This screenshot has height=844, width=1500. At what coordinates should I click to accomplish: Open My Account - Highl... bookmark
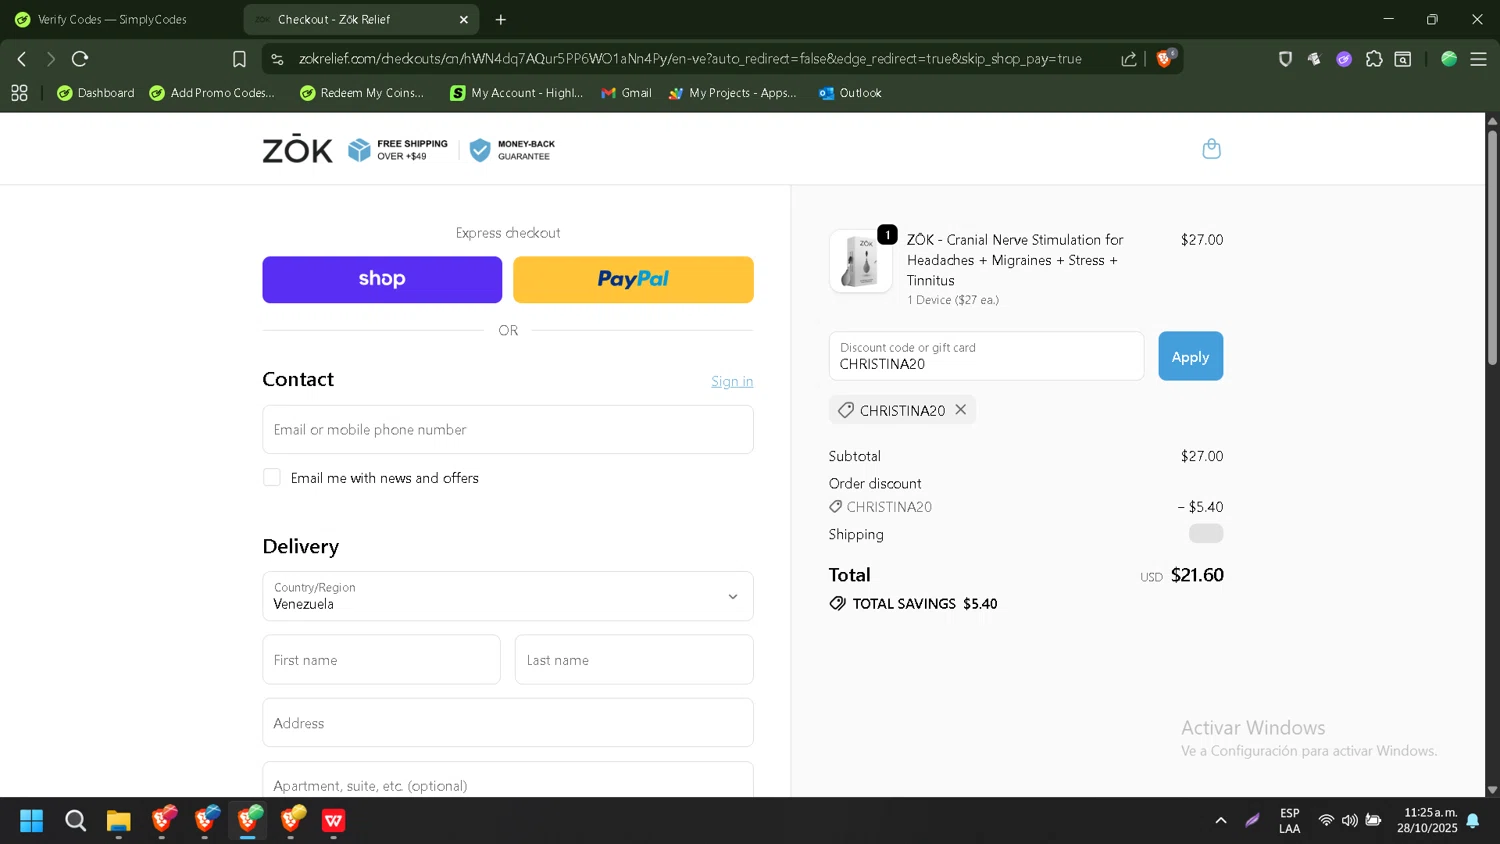[x=516, y=93]
